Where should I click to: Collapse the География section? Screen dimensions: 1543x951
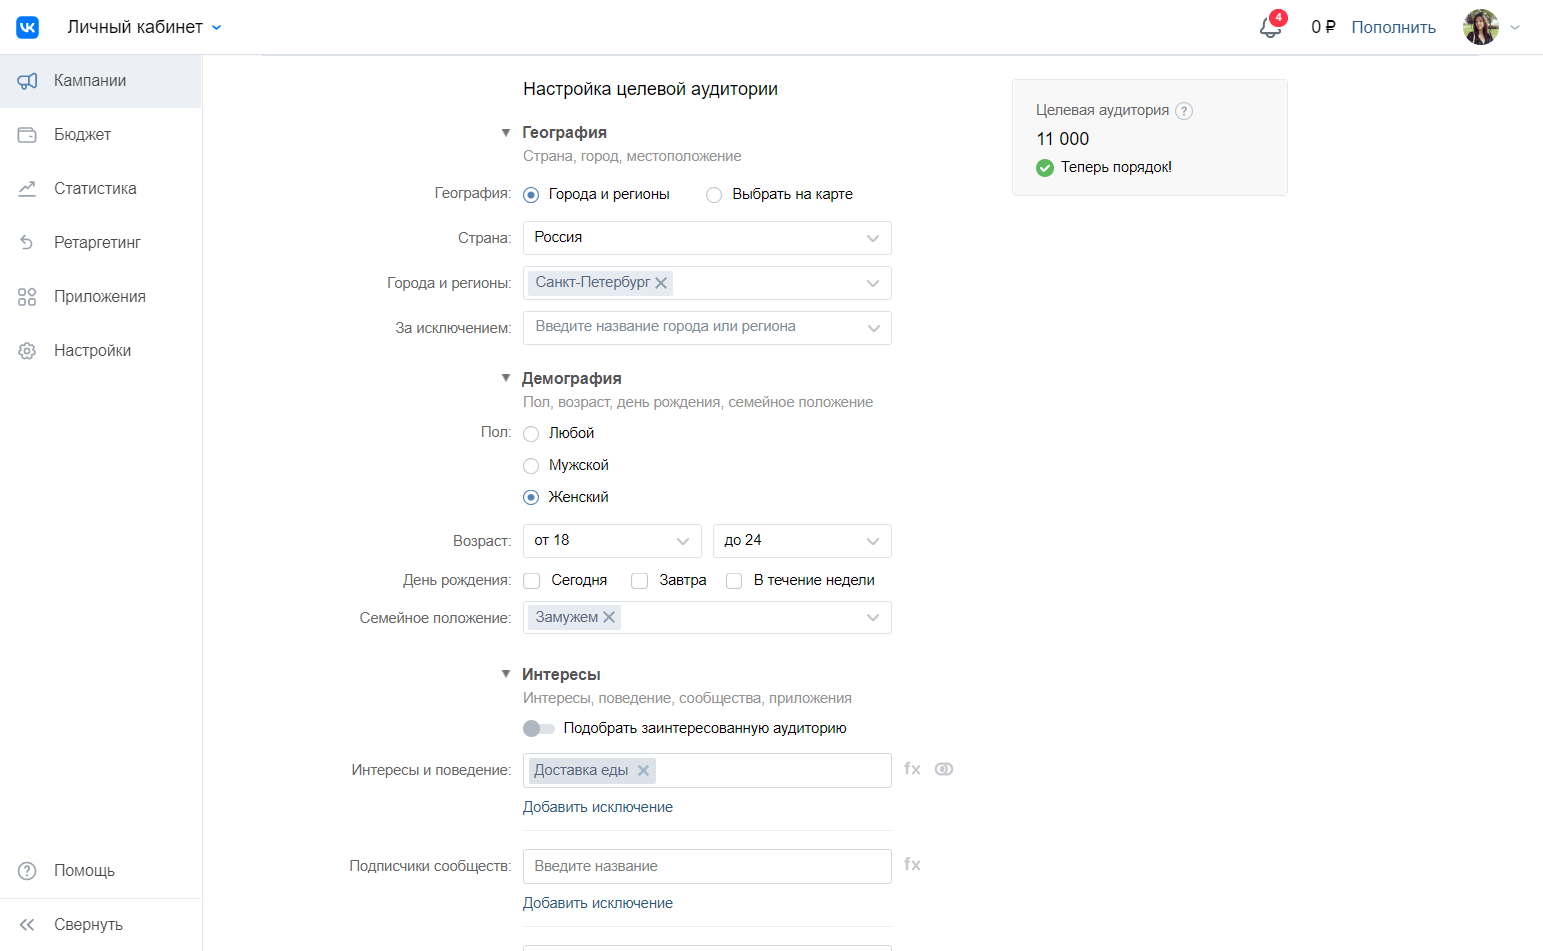506,133
